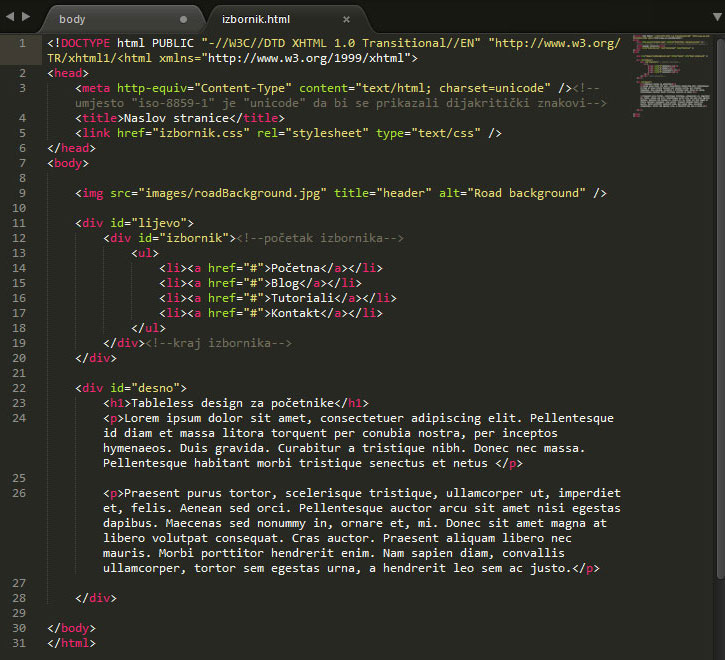The width and height of the screenshot is (725, 660).
Task: Click line number 22 in the gutter
Action: 21,388
